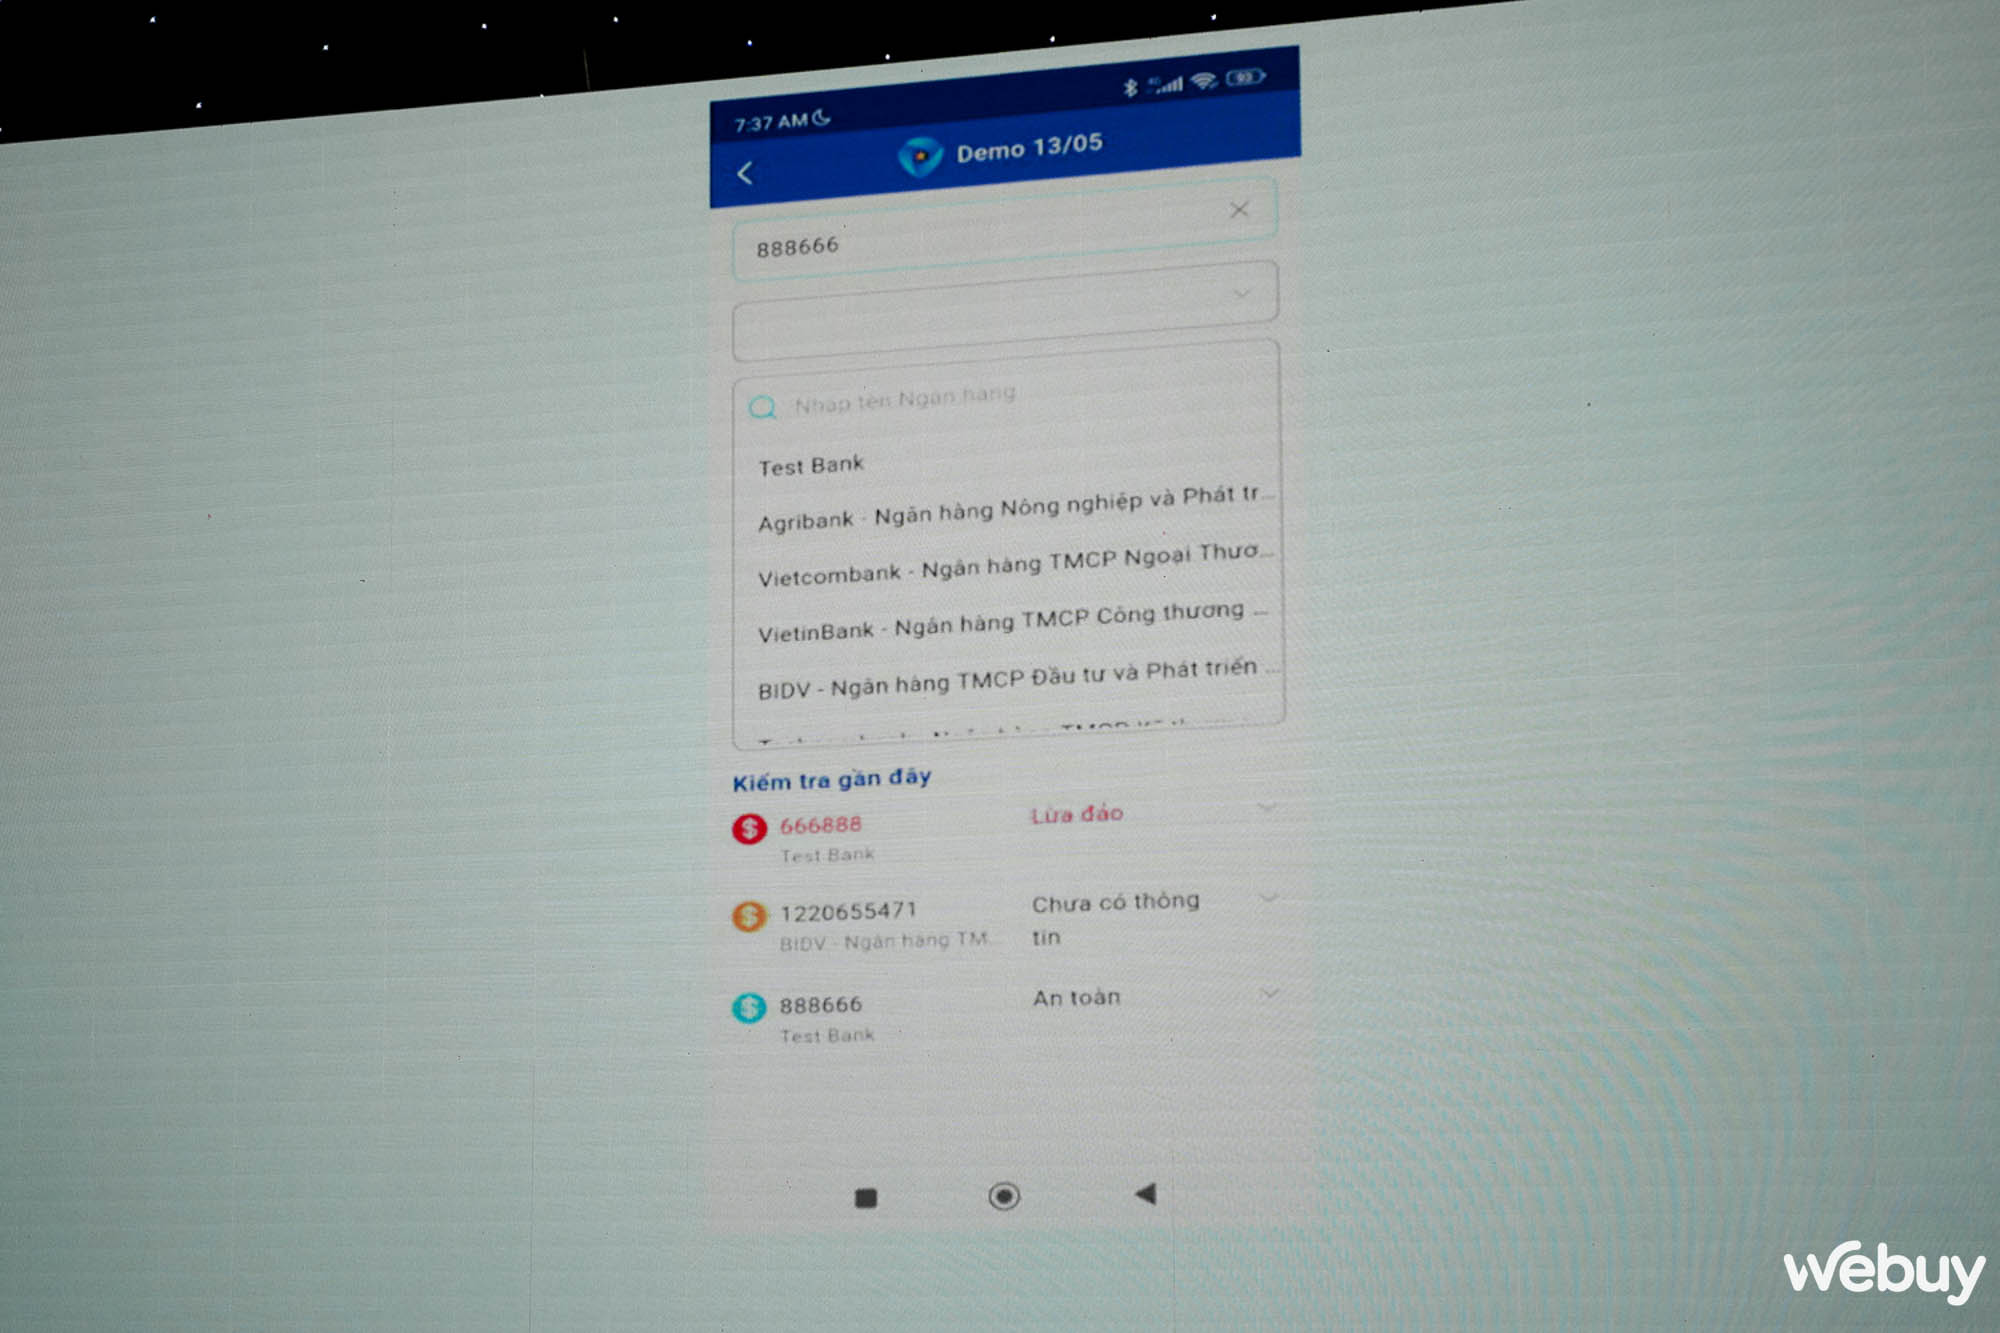The width and height of the screenshot is (2000, 1333).
Task: Expand the 1220655471 recent check row
Action: [1268, 898]
